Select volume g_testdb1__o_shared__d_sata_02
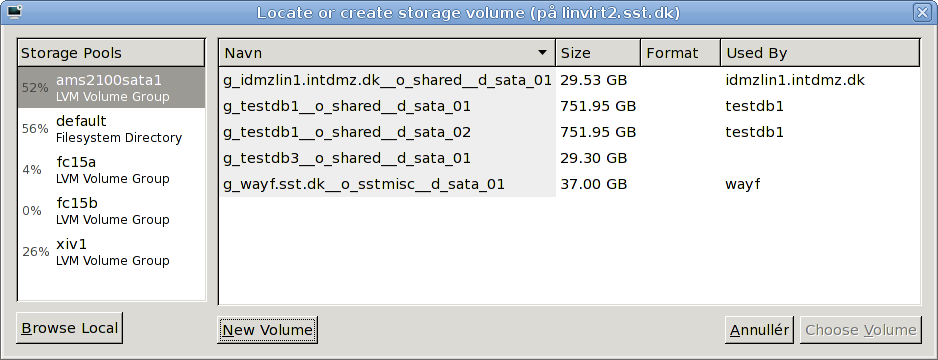 click(x=569, y=132)
